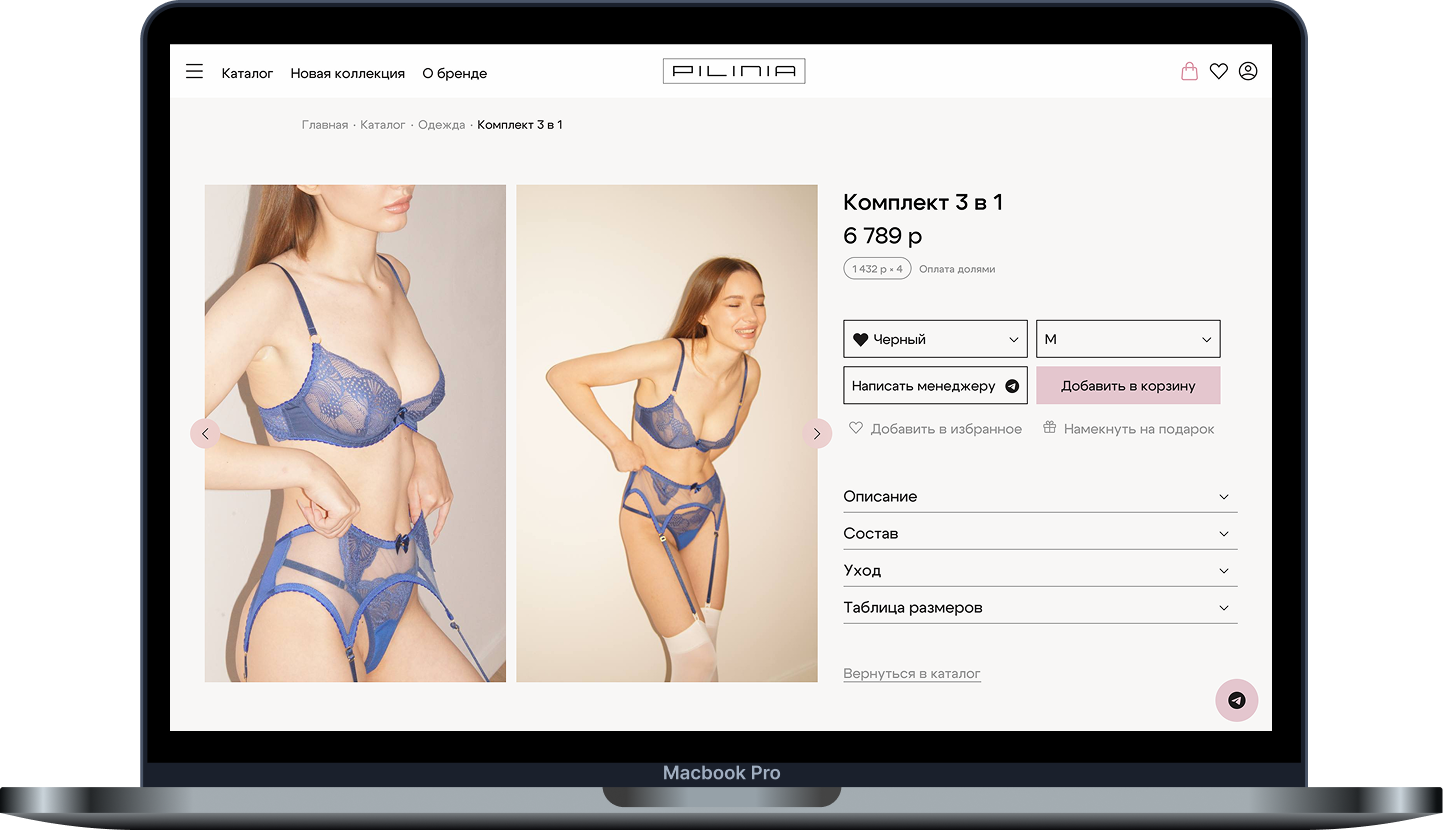The width and height of the screenshot is (1443, 831).
Task: Open the hamburger menu icon
Action: coord(194,71)
